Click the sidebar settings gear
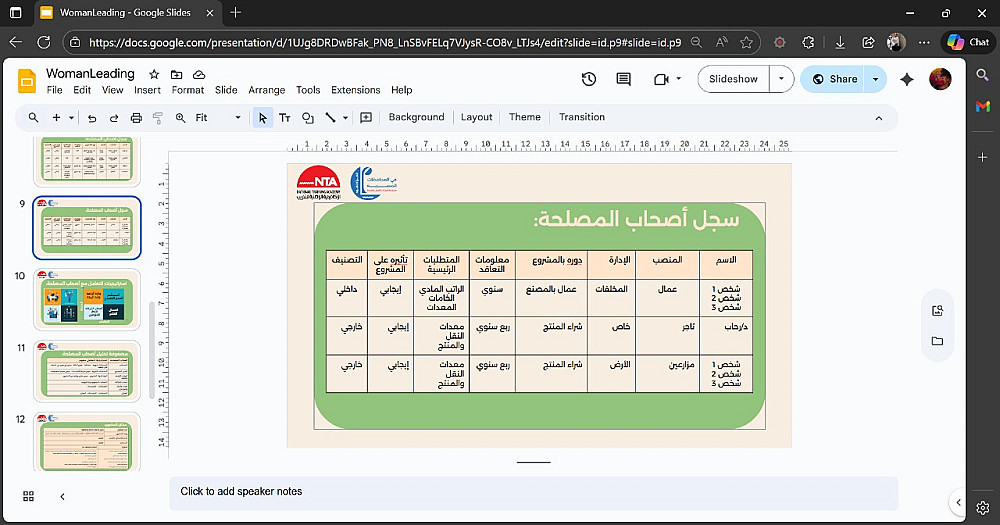This screenshot has width=1000, height=525. pyautogui.click(x=982, y=508)
